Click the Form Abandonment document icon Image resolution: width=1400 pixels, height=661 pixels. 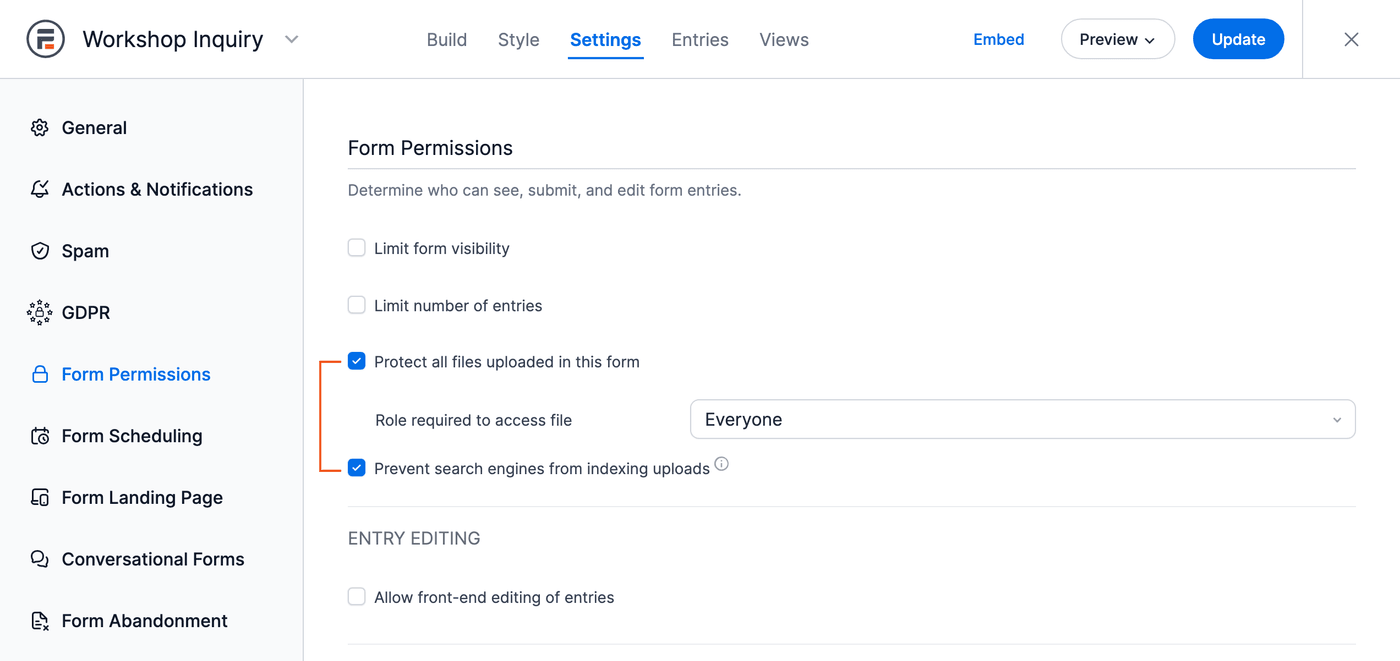tap(40, 621)
